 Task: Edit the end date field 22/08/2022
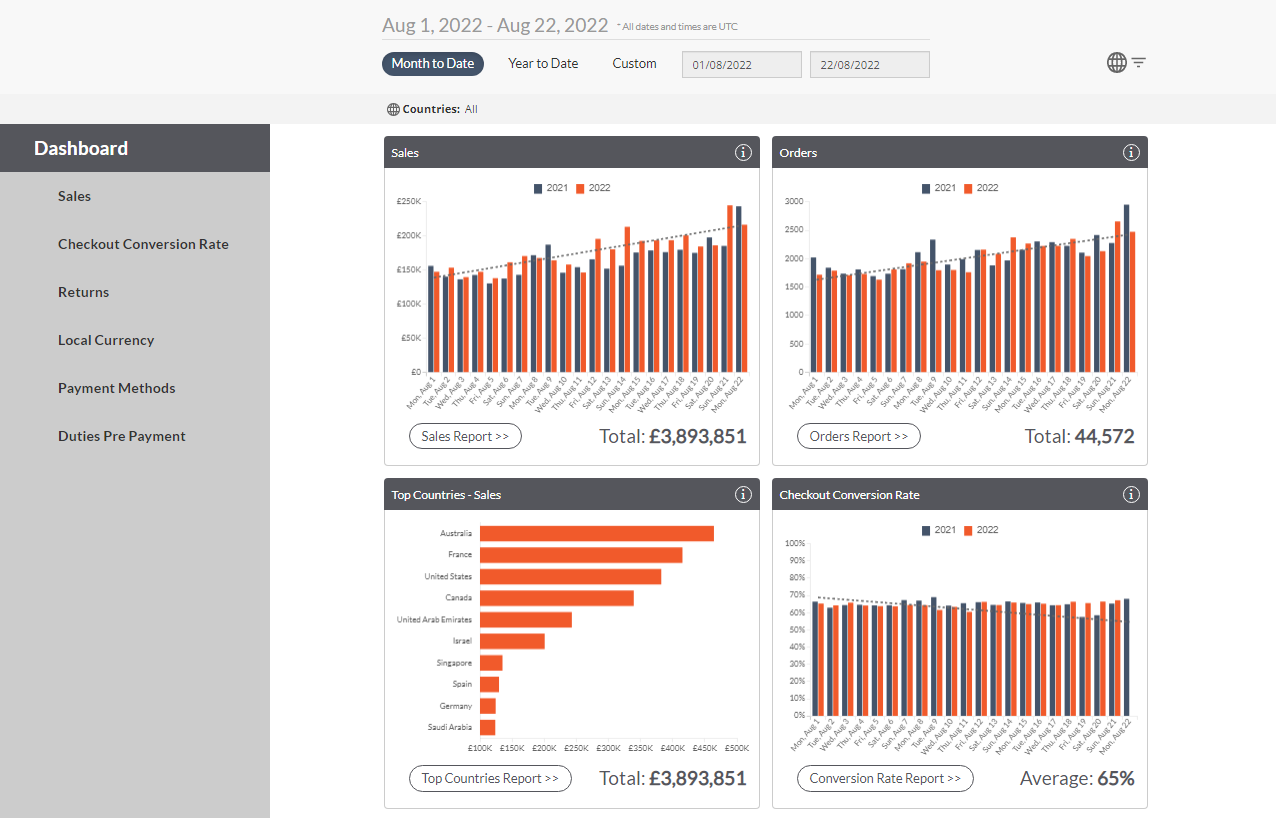870,65
